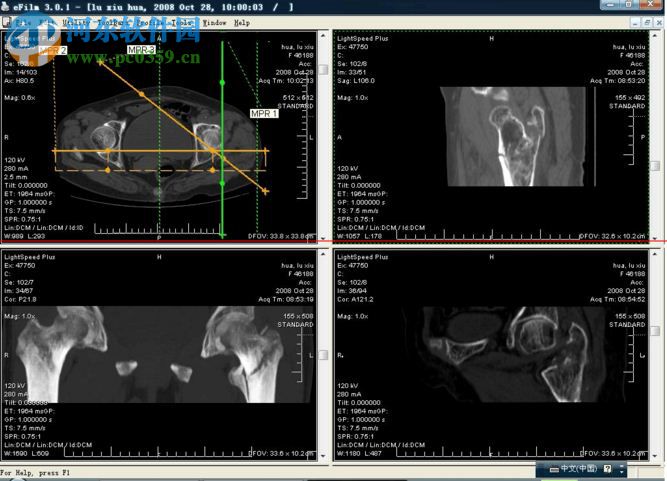Click left diamond handle on dashed orange line
Image resolution: width=667 pixels, height=481 pixels.
point(108,170)
